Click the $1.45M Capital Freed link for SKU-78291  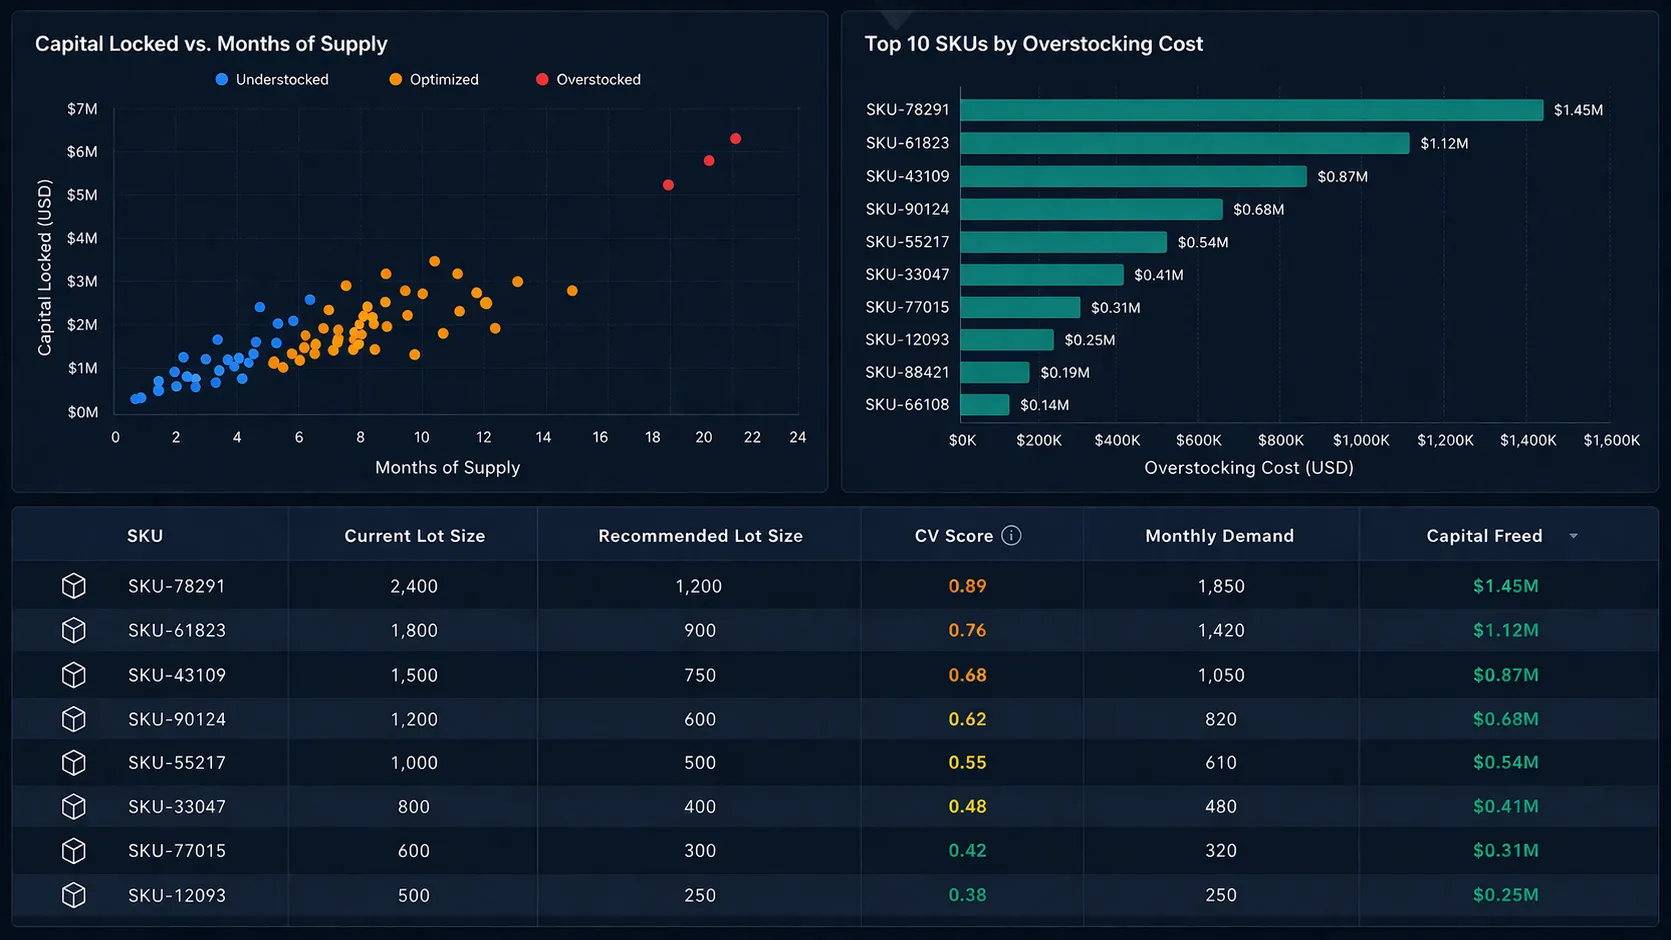tap(1506, 586)
